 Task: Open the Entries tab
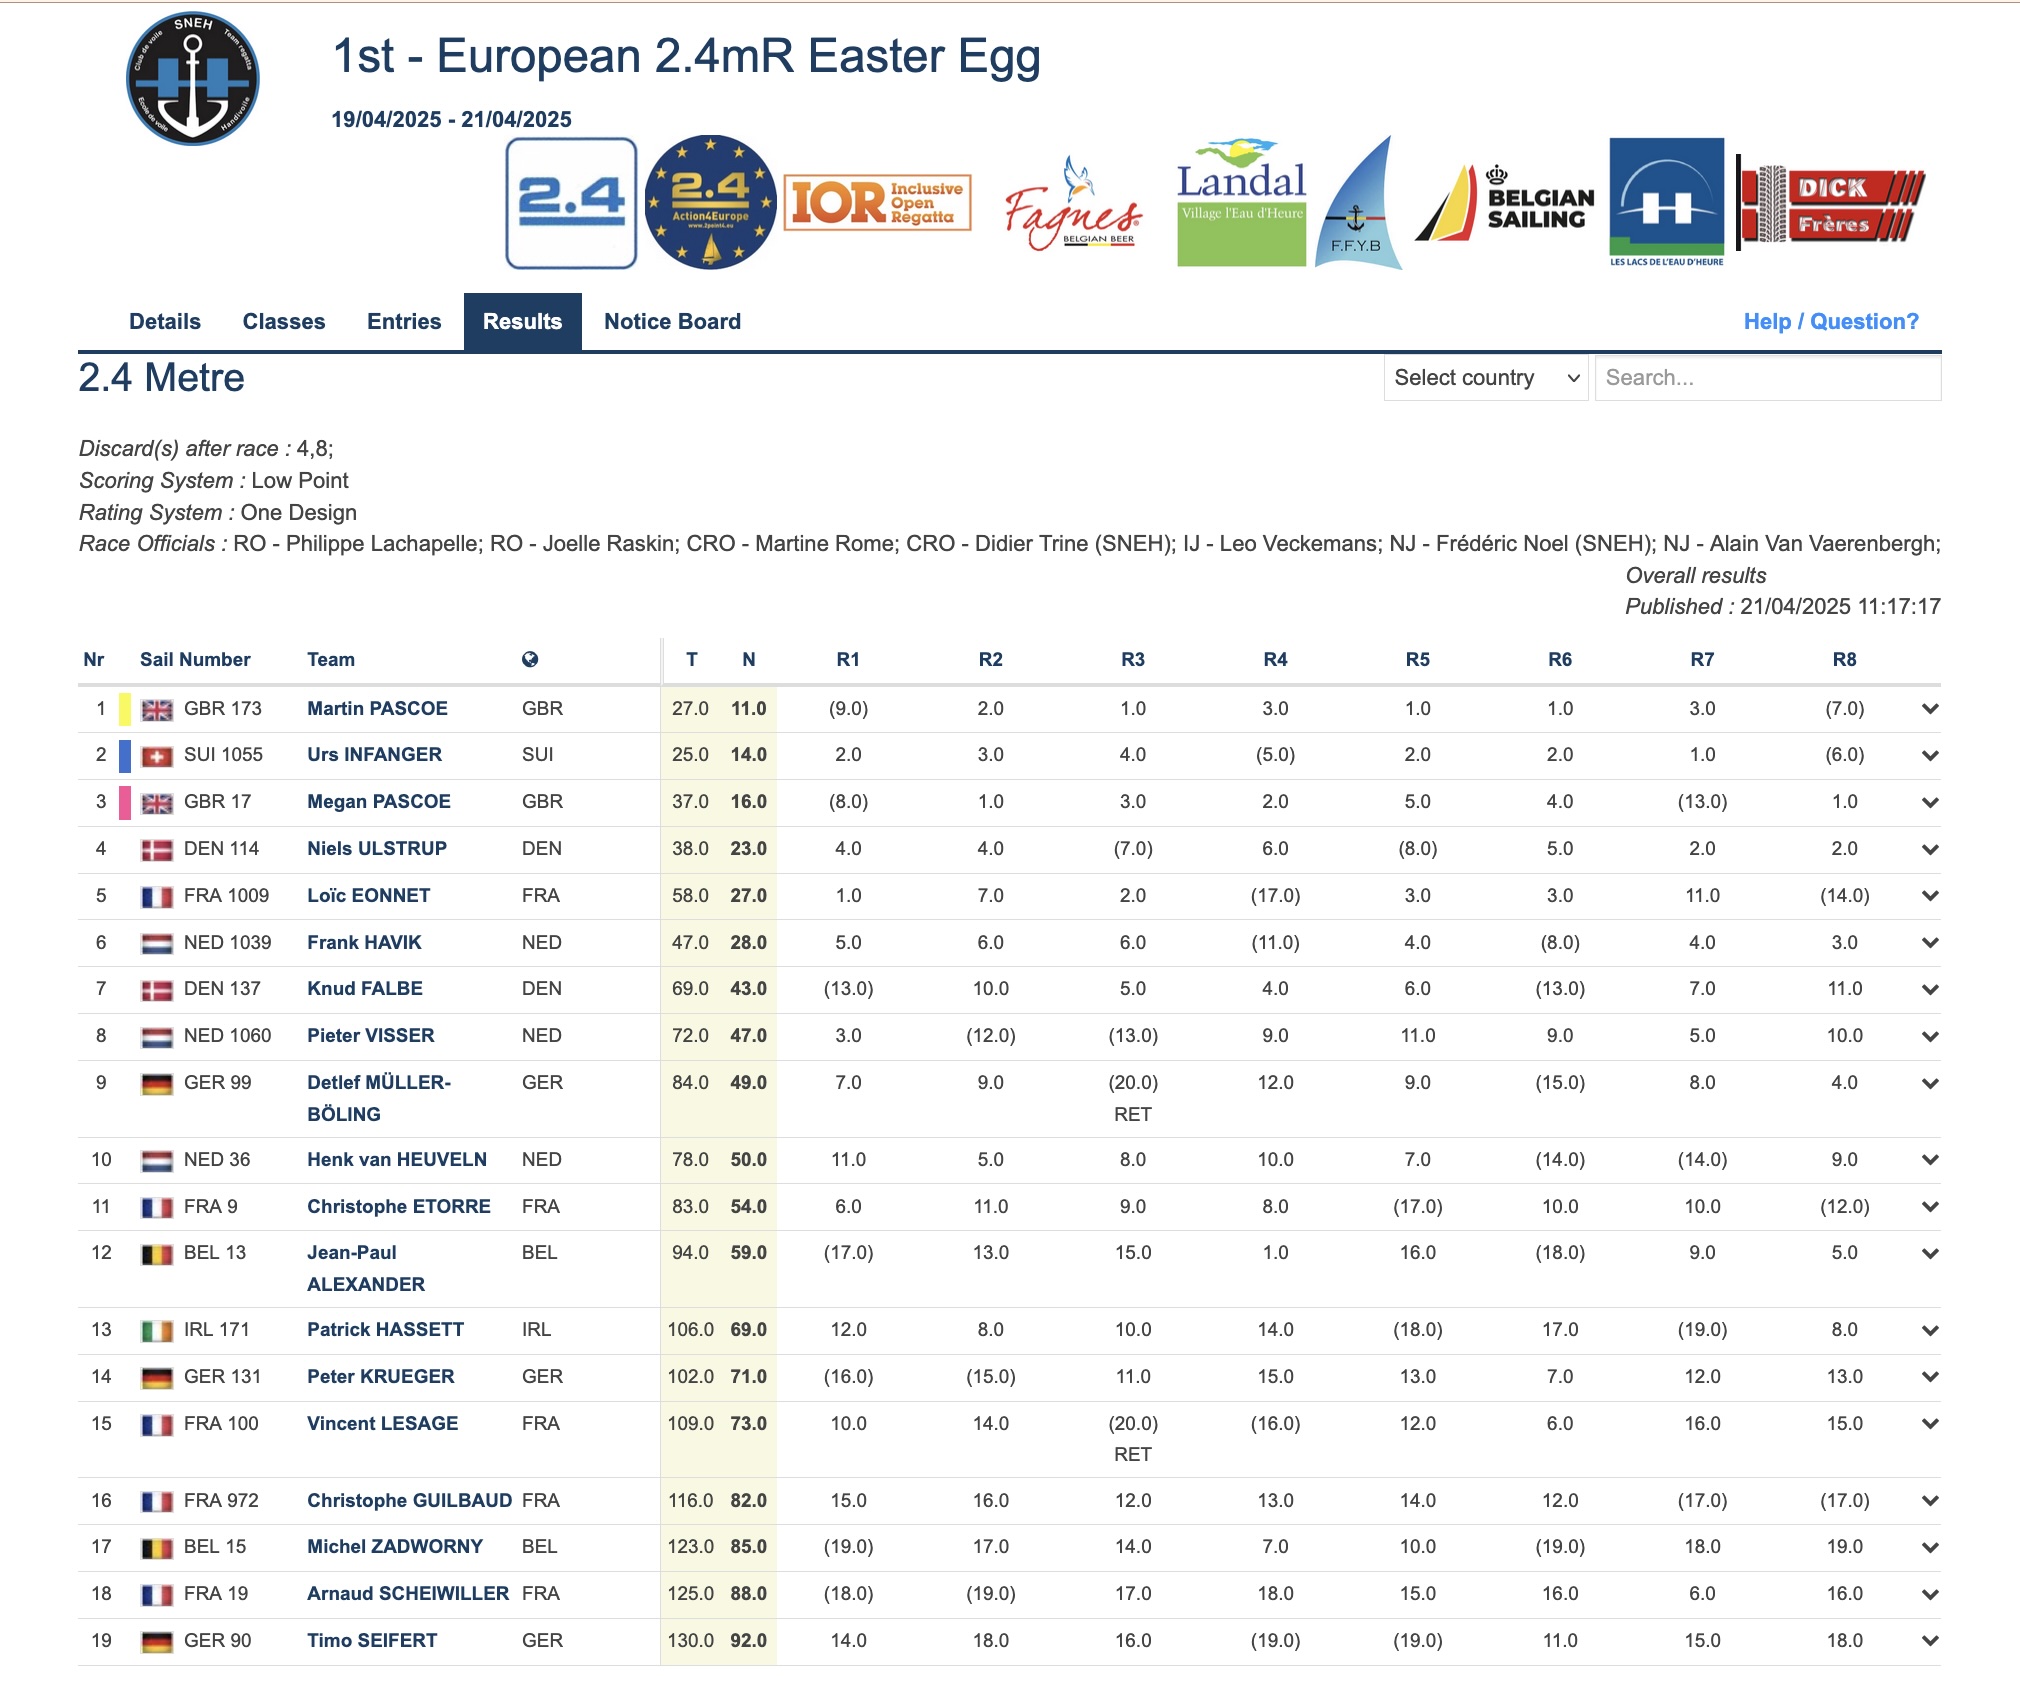pyautogui.click(x=404, y=321)
